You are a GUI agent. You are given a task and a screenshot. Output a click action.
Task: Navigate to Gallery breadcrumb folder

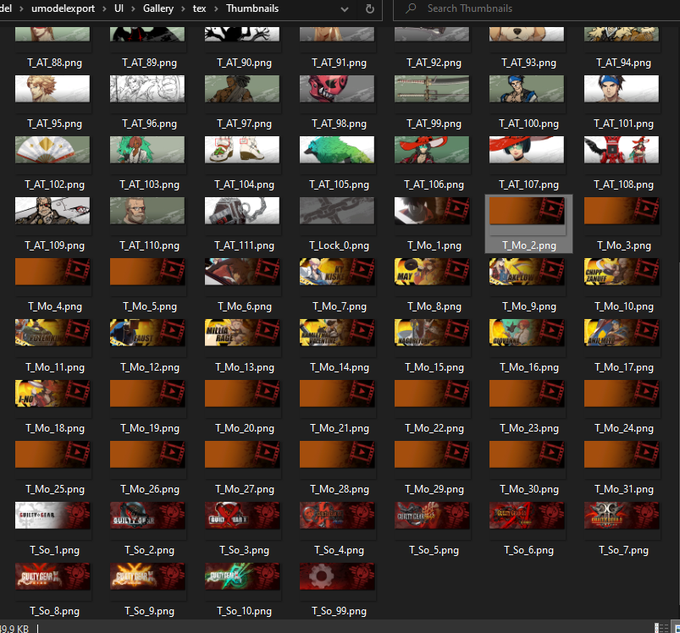pos(158,8)
